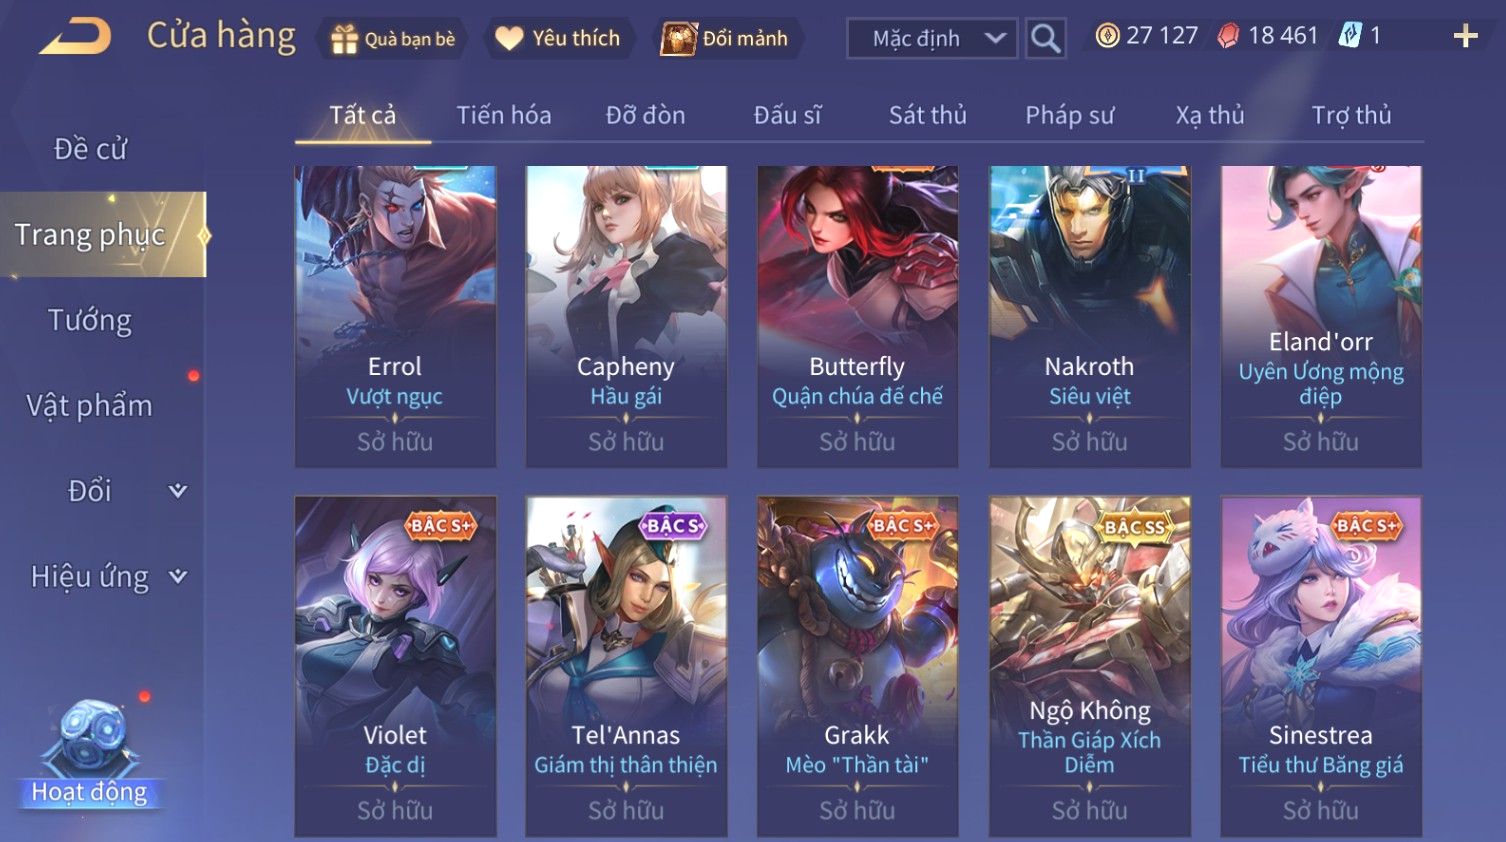The width and height of the screenshot is (1506, 842).
Task: Open Tướng in the sidebar
Action: tap(90, 320)
